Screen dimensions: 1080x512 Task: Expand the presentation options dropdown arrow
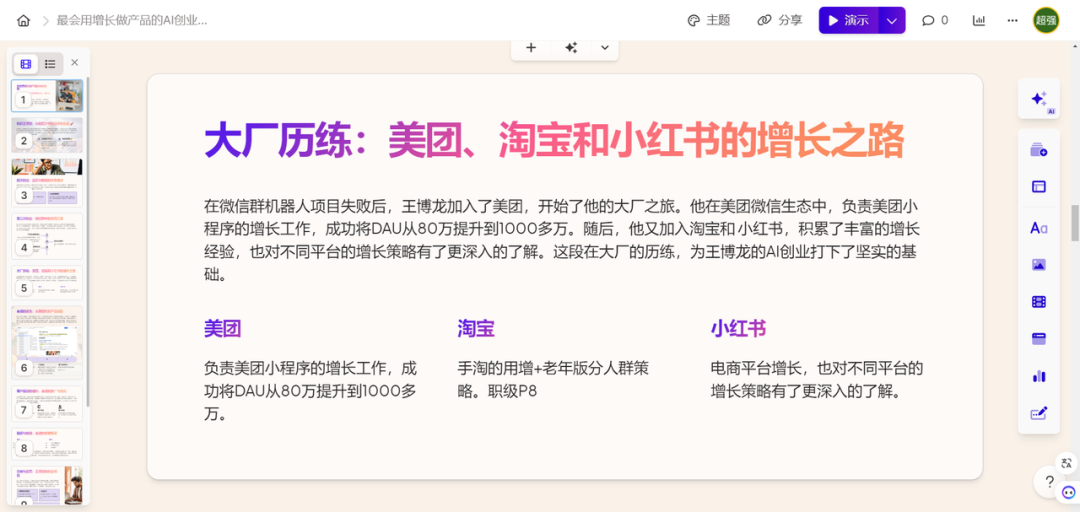click(x=892, y=20)
